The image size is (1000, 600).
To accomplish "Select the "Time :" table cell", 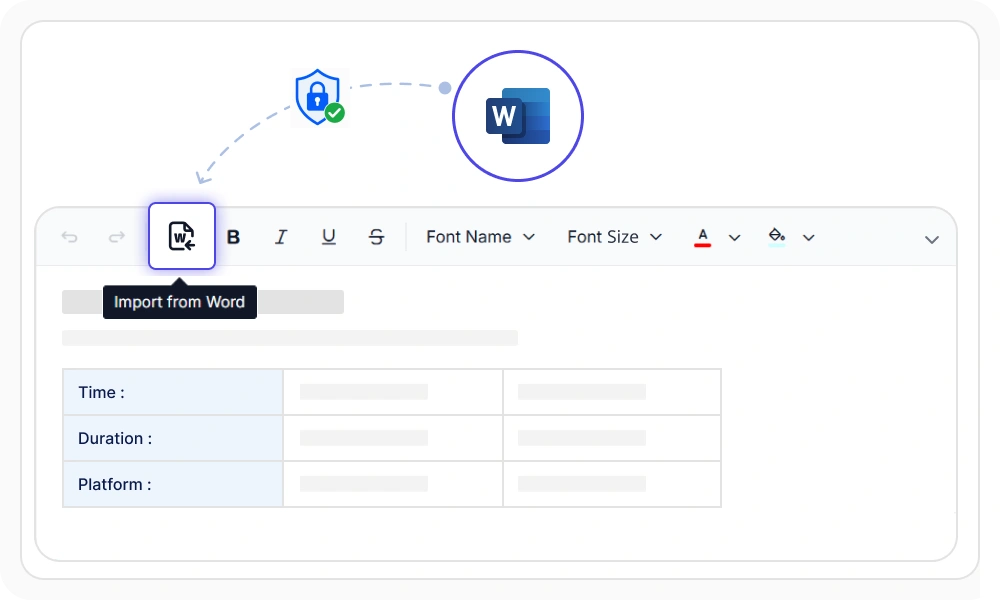I will pyautogui.click(x=173, y=392).
